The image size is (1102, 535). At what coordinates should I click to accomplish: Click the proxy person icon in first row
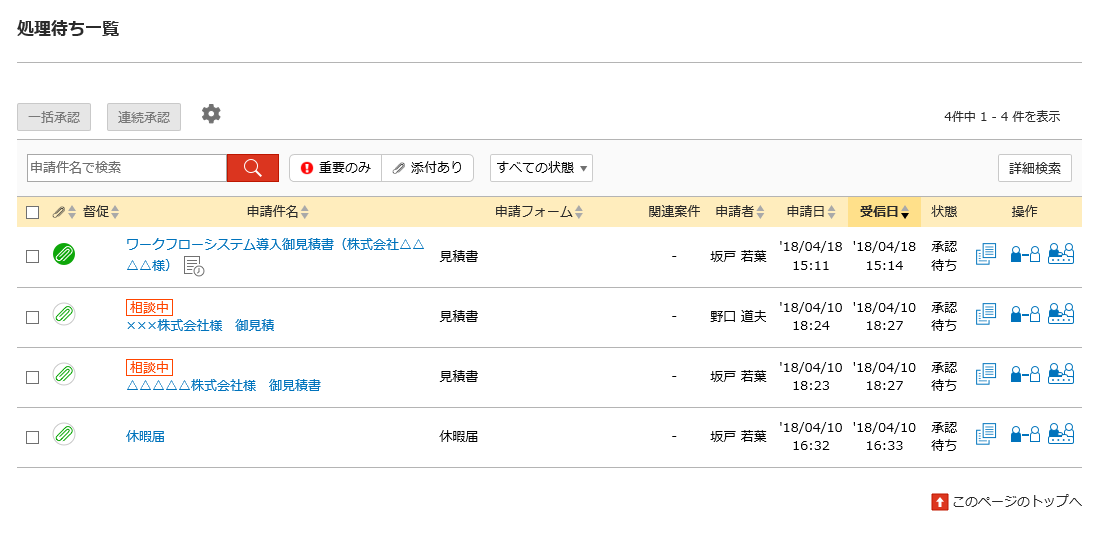(x=1025, y=254)
